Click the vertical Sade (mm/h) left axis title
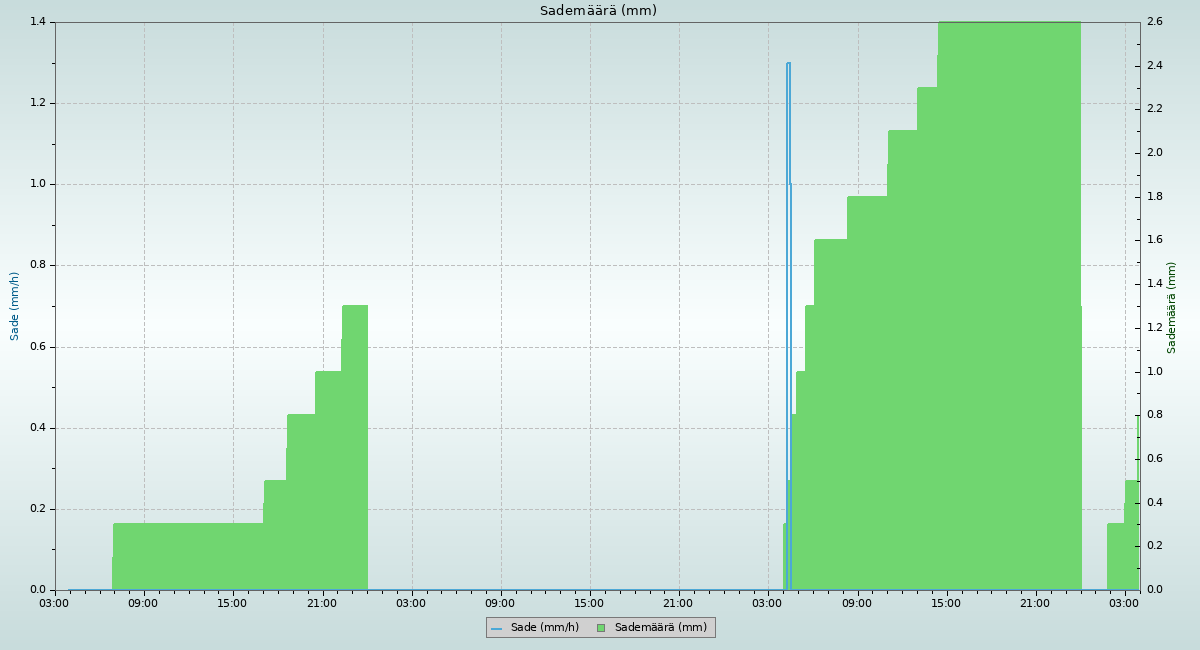Image resolution: width=1200 pixels, height=650 pixels. click(x=15, y=306)
